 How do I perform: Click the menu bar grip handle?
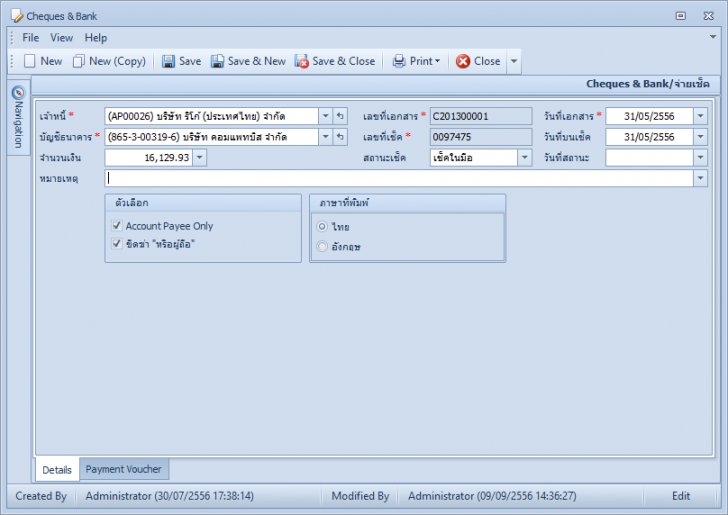(x=12, y=38)
